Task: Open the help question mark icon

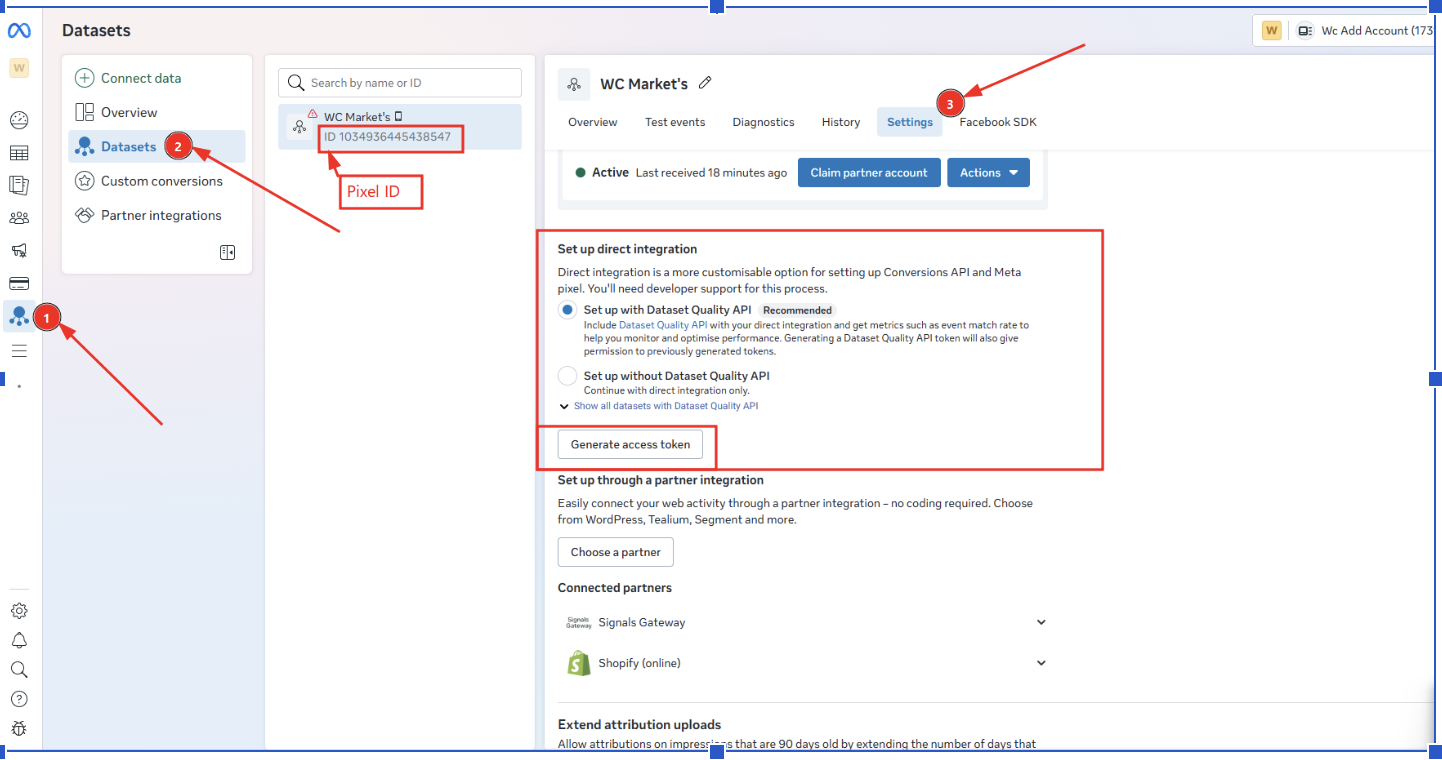Action: (19, 699)
